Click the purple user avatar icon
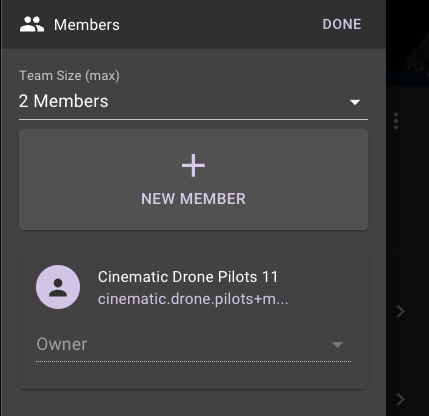 [x=58, y=287]
